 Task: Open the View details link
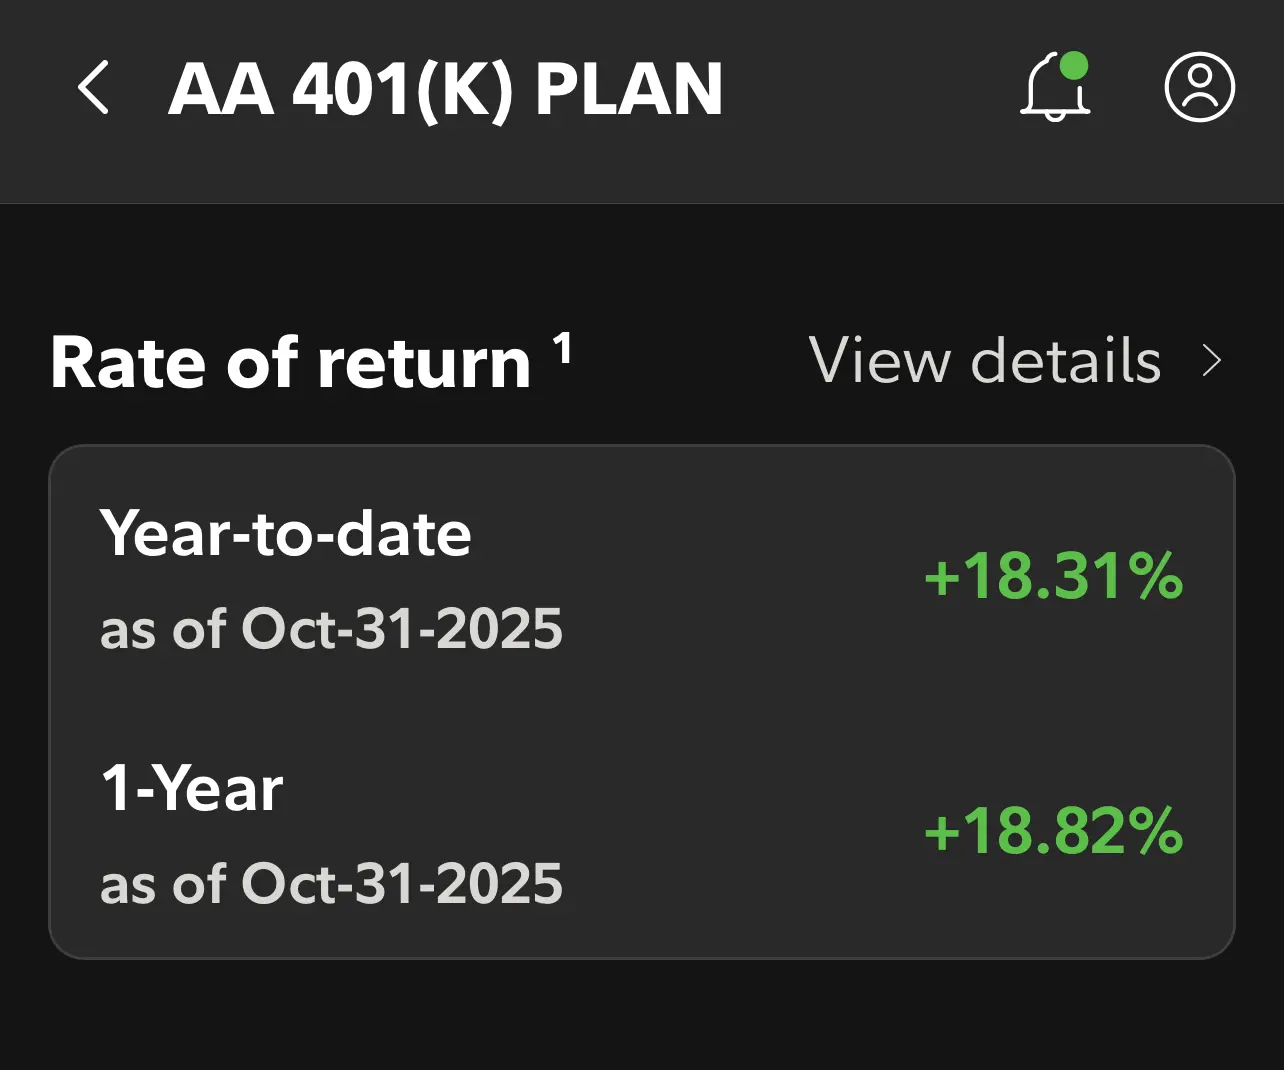tap(985, 361)
